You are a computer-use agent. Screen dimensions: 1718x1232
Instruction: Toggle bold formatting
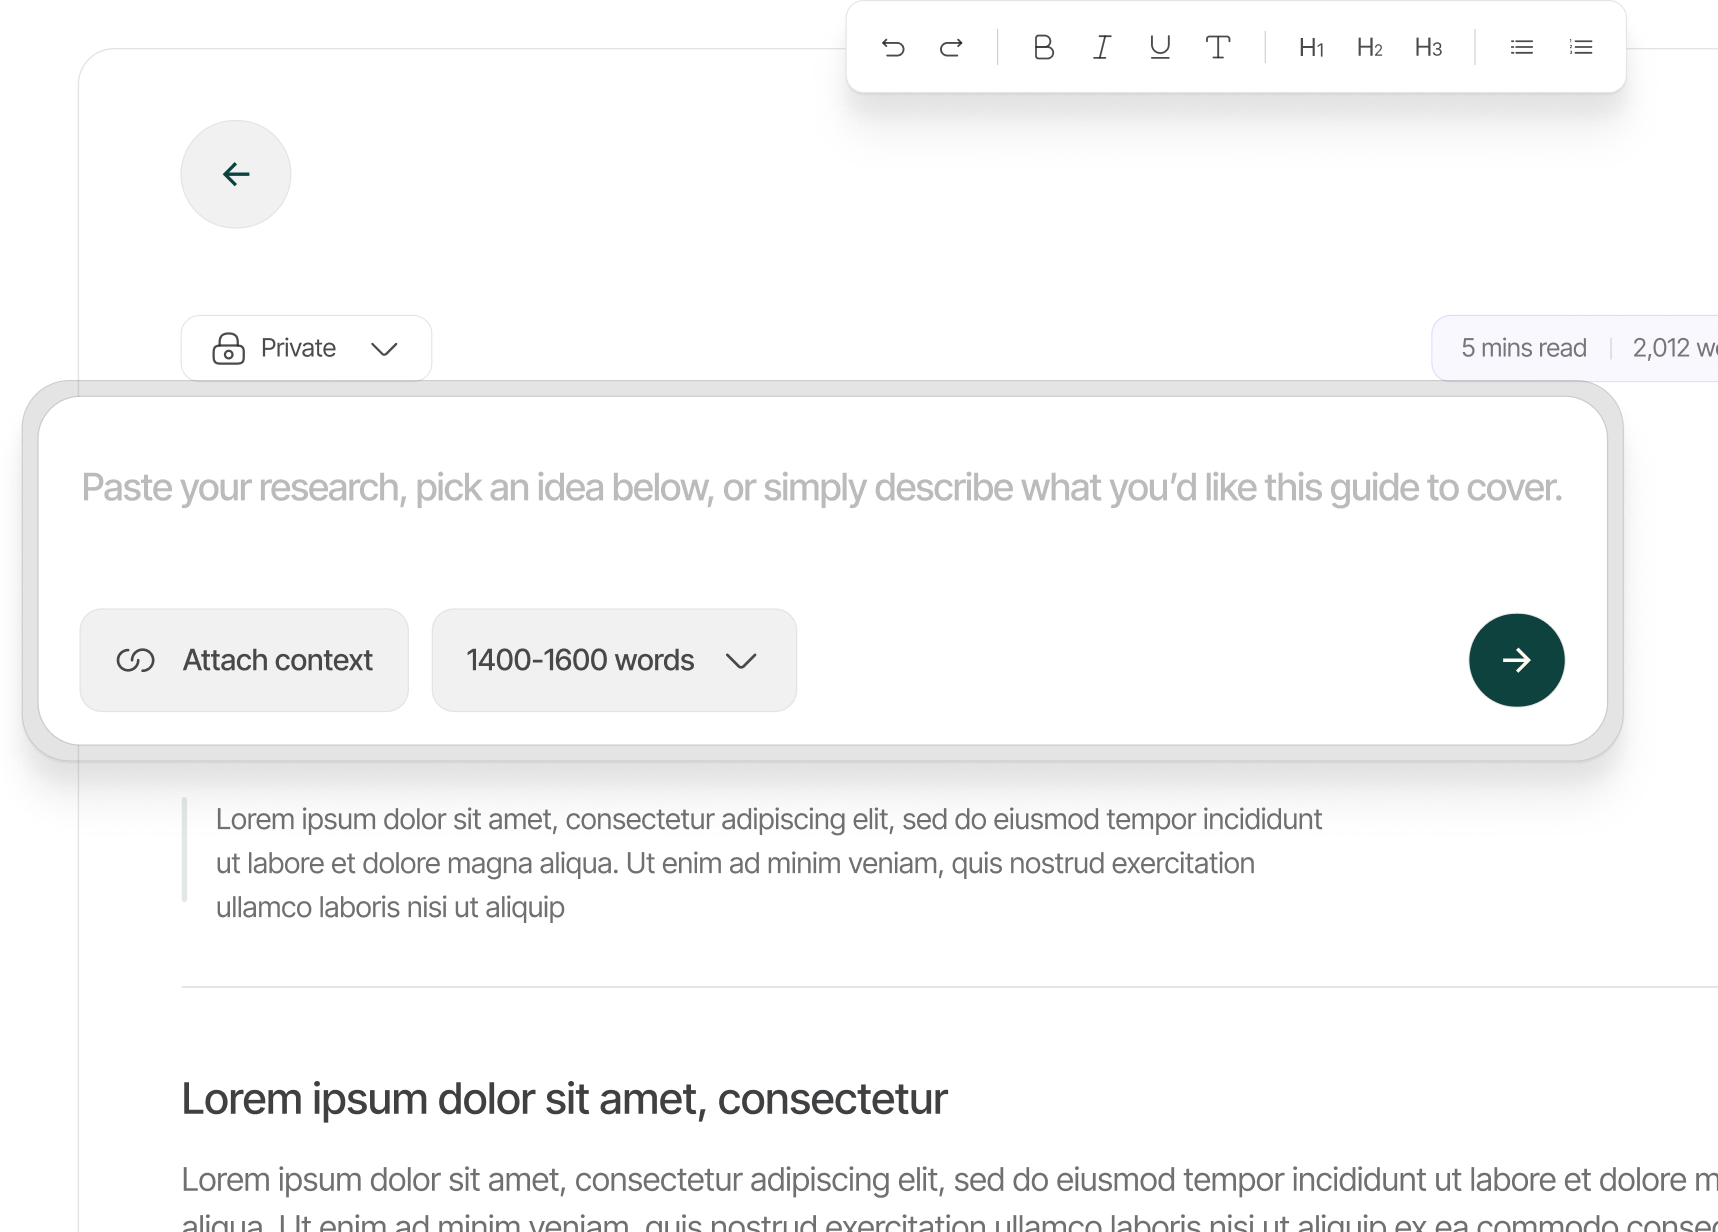1043,47
